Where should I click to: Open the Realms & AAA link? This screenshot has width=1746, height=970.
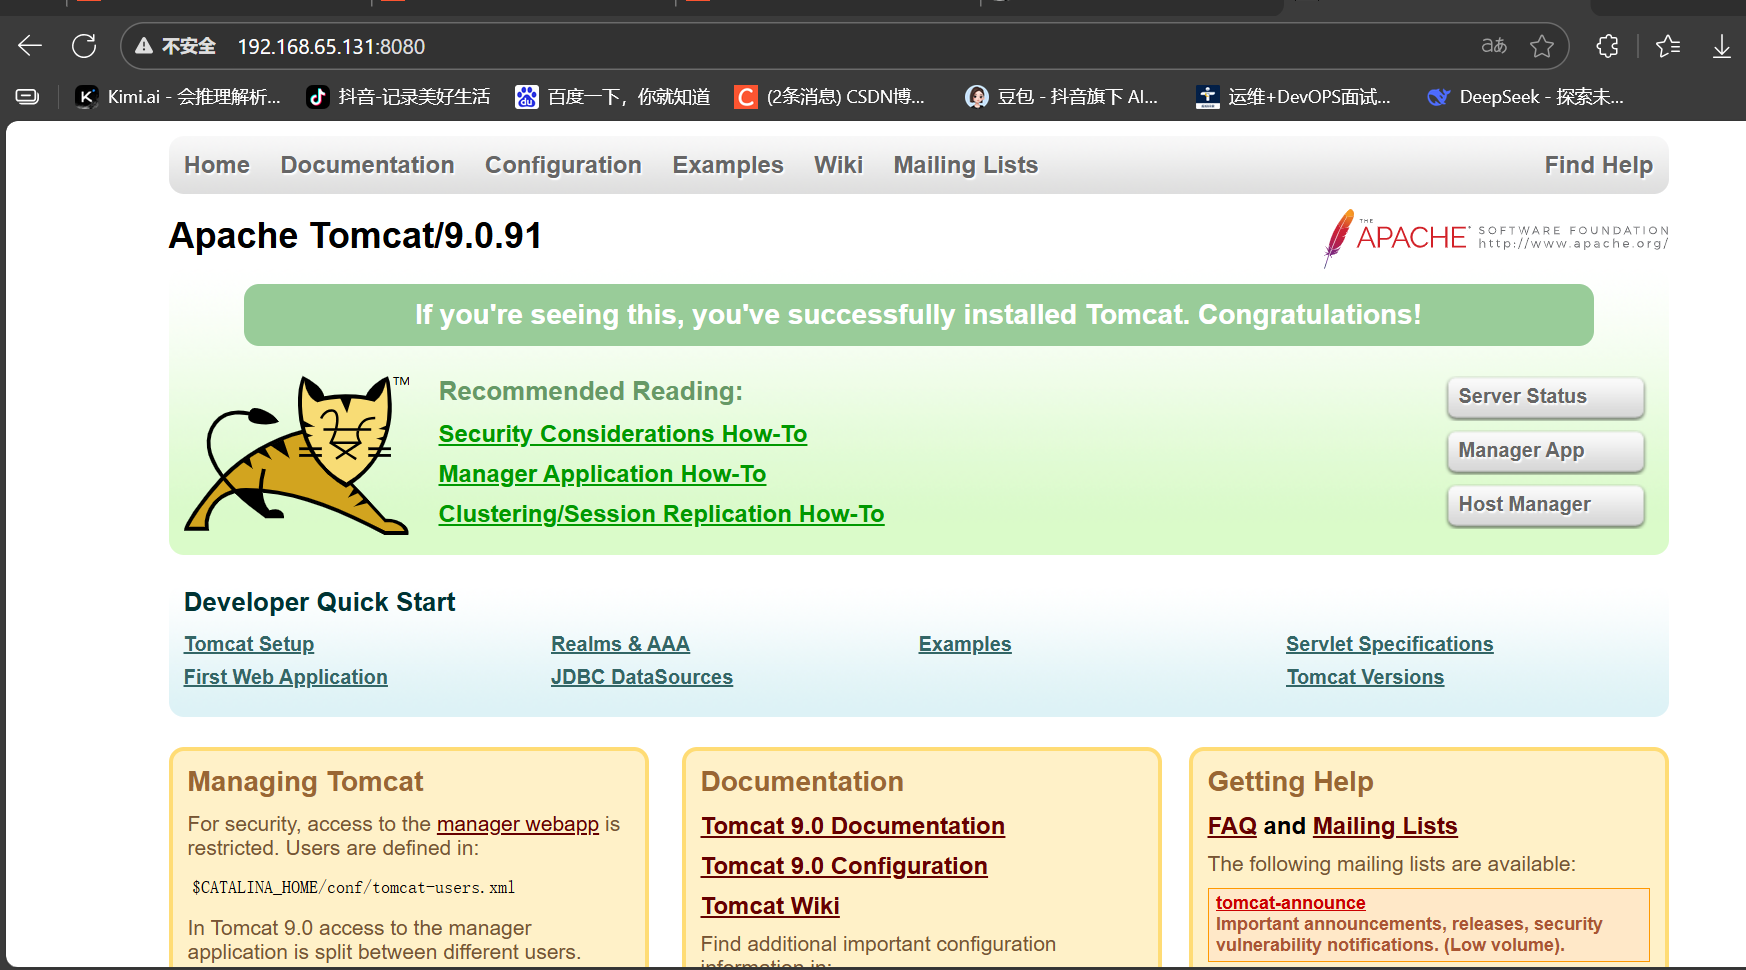pyautogui.click(x=620, y=644)
